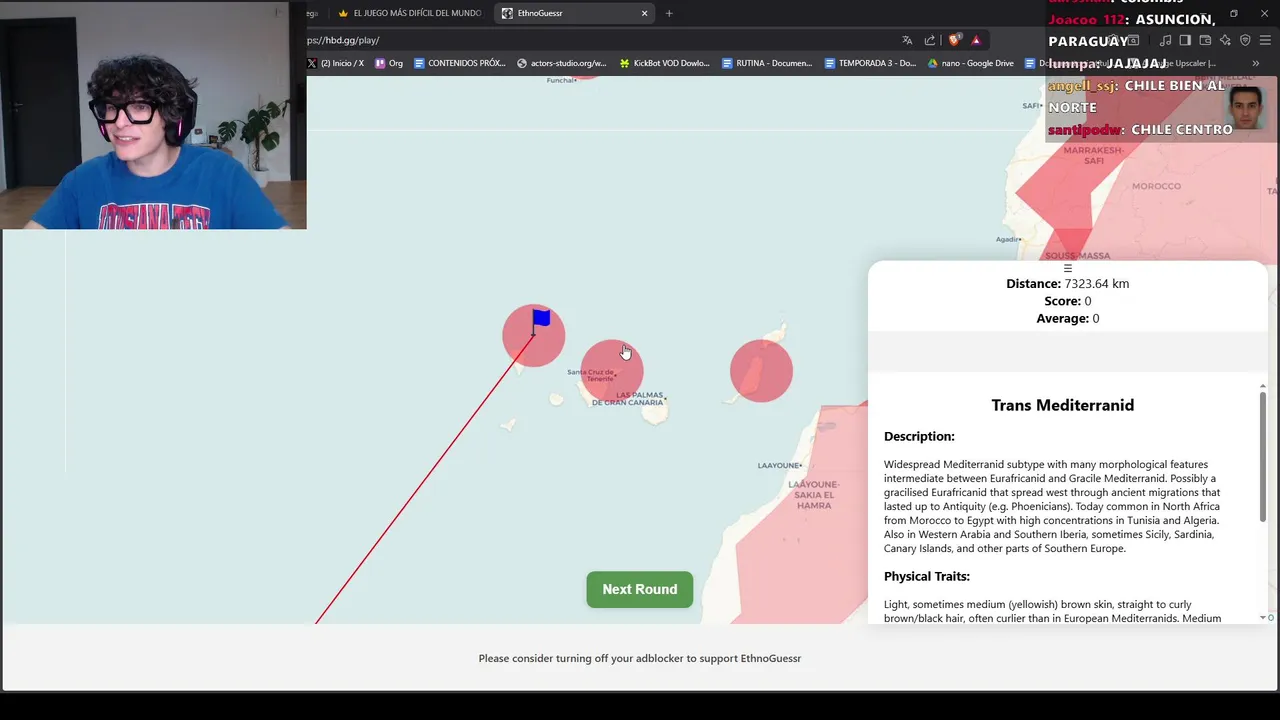The height and width of the screenshot is (720, 1280).
Task: Click the Score: 0 text
Action: [x=1067, y=301]
